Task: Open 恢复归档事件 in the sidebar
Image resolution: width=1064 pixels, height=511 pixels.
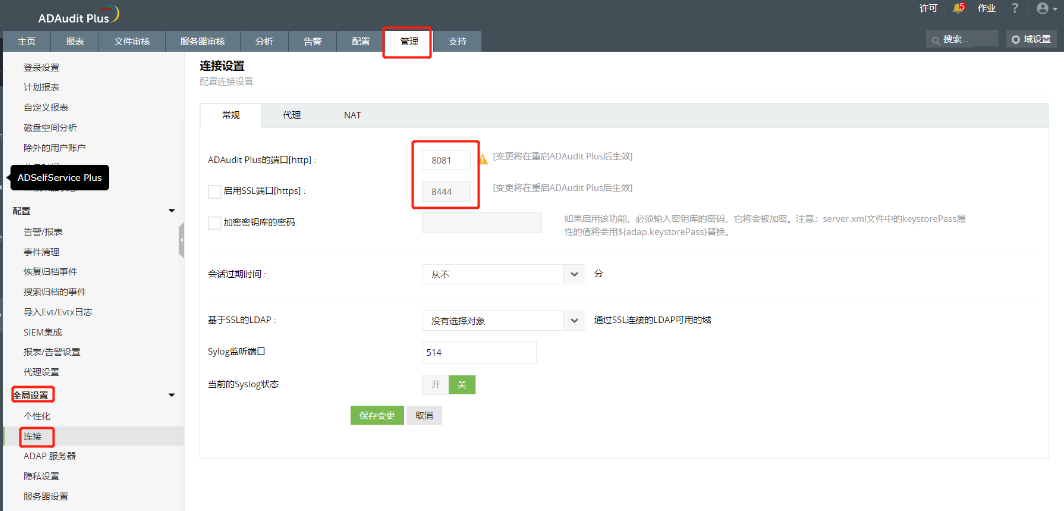Action: 50,271
